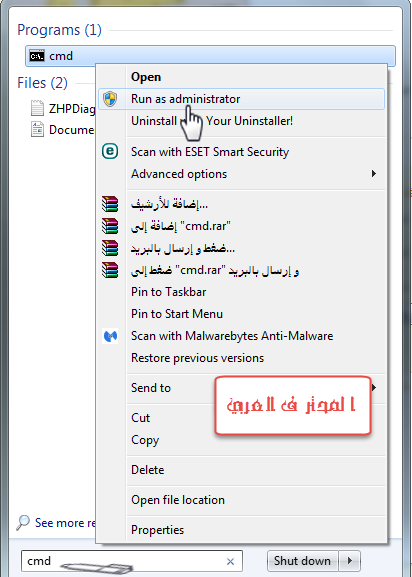
Task: Click the WinRAR icon next to the first "cmd.rar" entry
Action: 110,226
